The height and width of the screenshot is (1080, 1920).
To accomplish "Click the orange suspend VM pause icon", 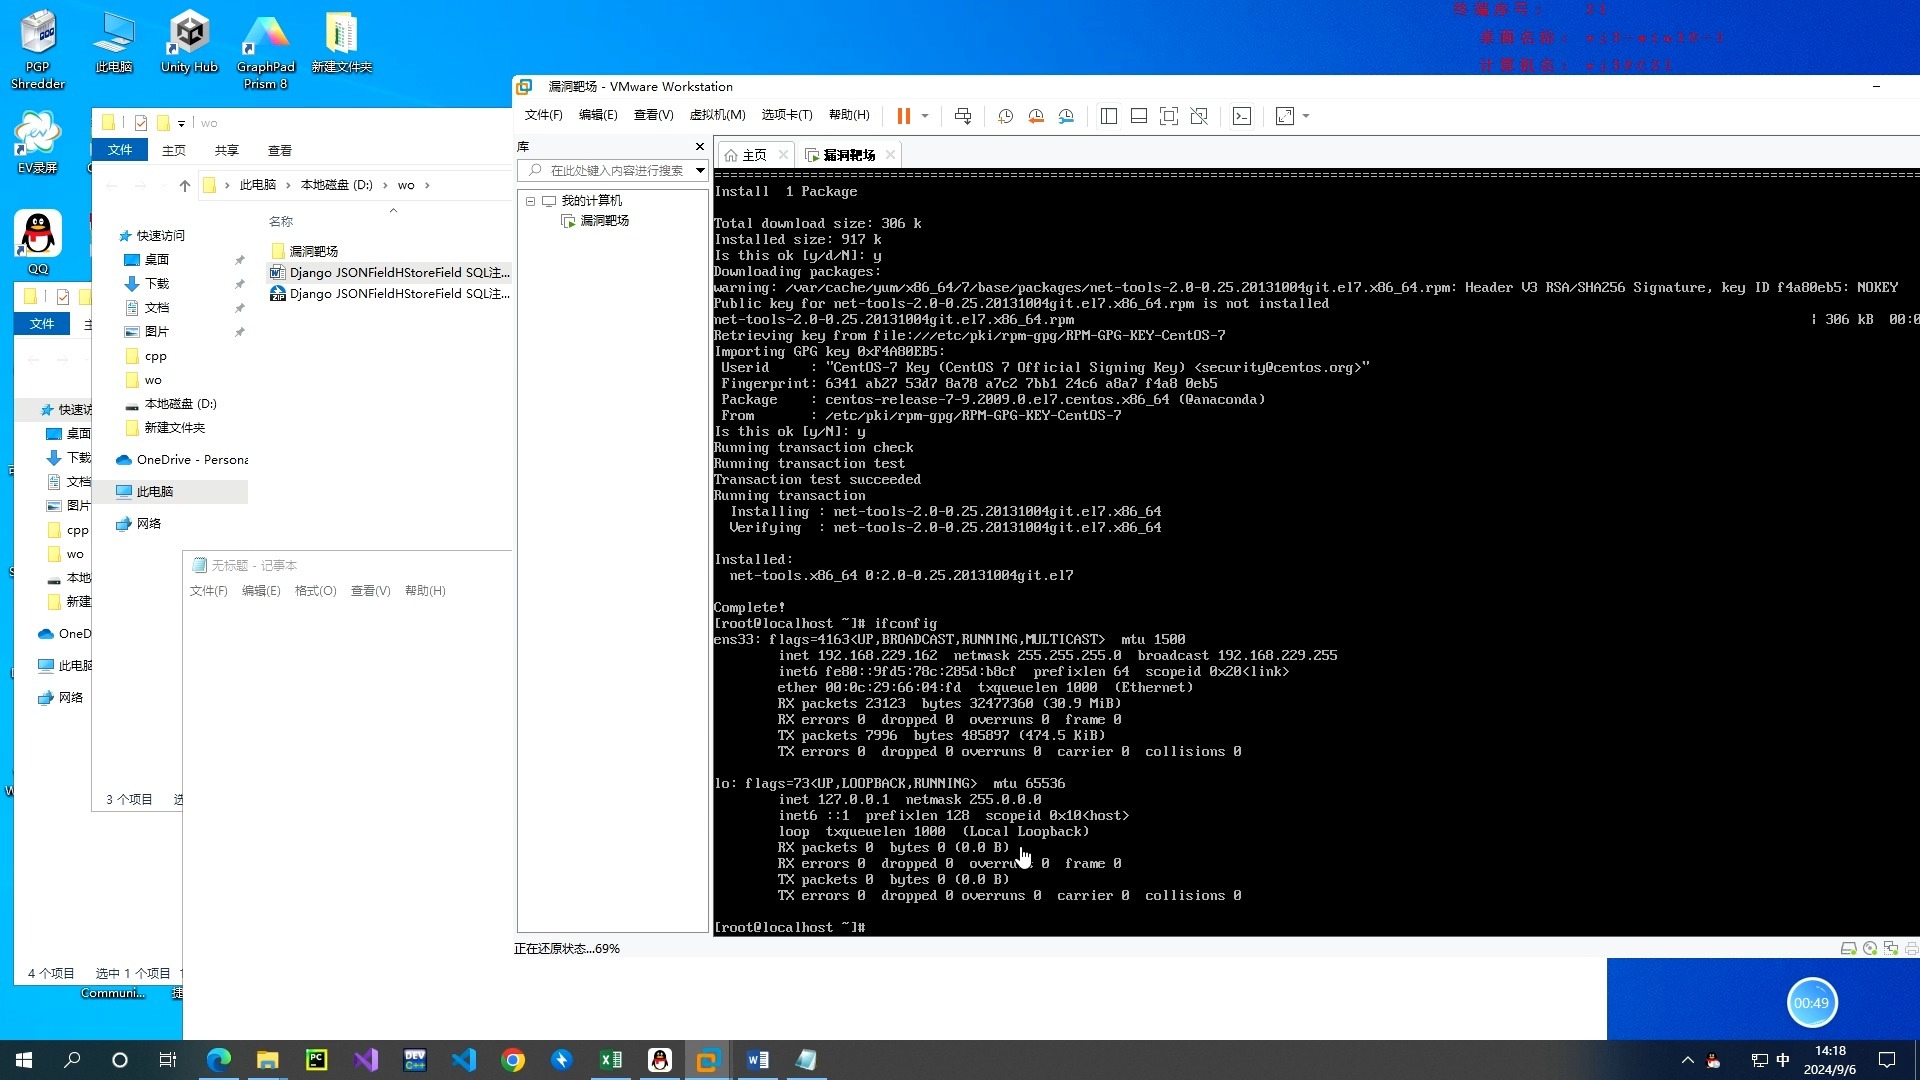I will tap(903, 116).
